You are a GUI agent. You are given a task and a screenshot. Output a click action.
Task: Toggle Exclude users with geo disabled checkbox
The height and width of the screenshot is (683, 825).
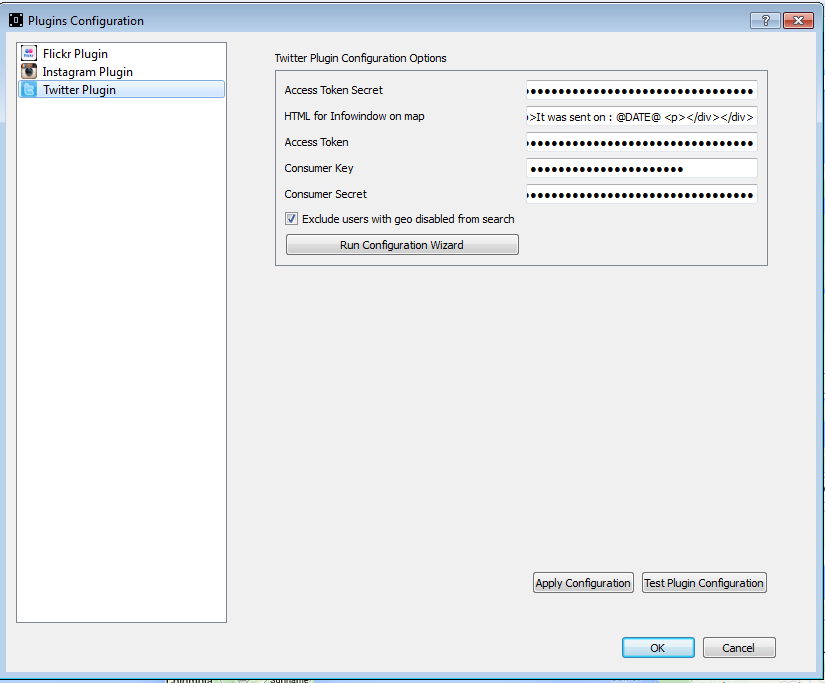click(x=291, y=219)
